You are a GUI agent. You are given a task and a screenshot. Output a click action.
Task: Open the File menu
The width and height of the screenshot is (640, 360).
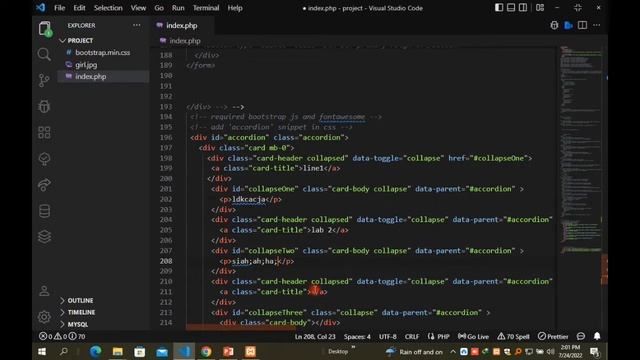pos(60,8)
